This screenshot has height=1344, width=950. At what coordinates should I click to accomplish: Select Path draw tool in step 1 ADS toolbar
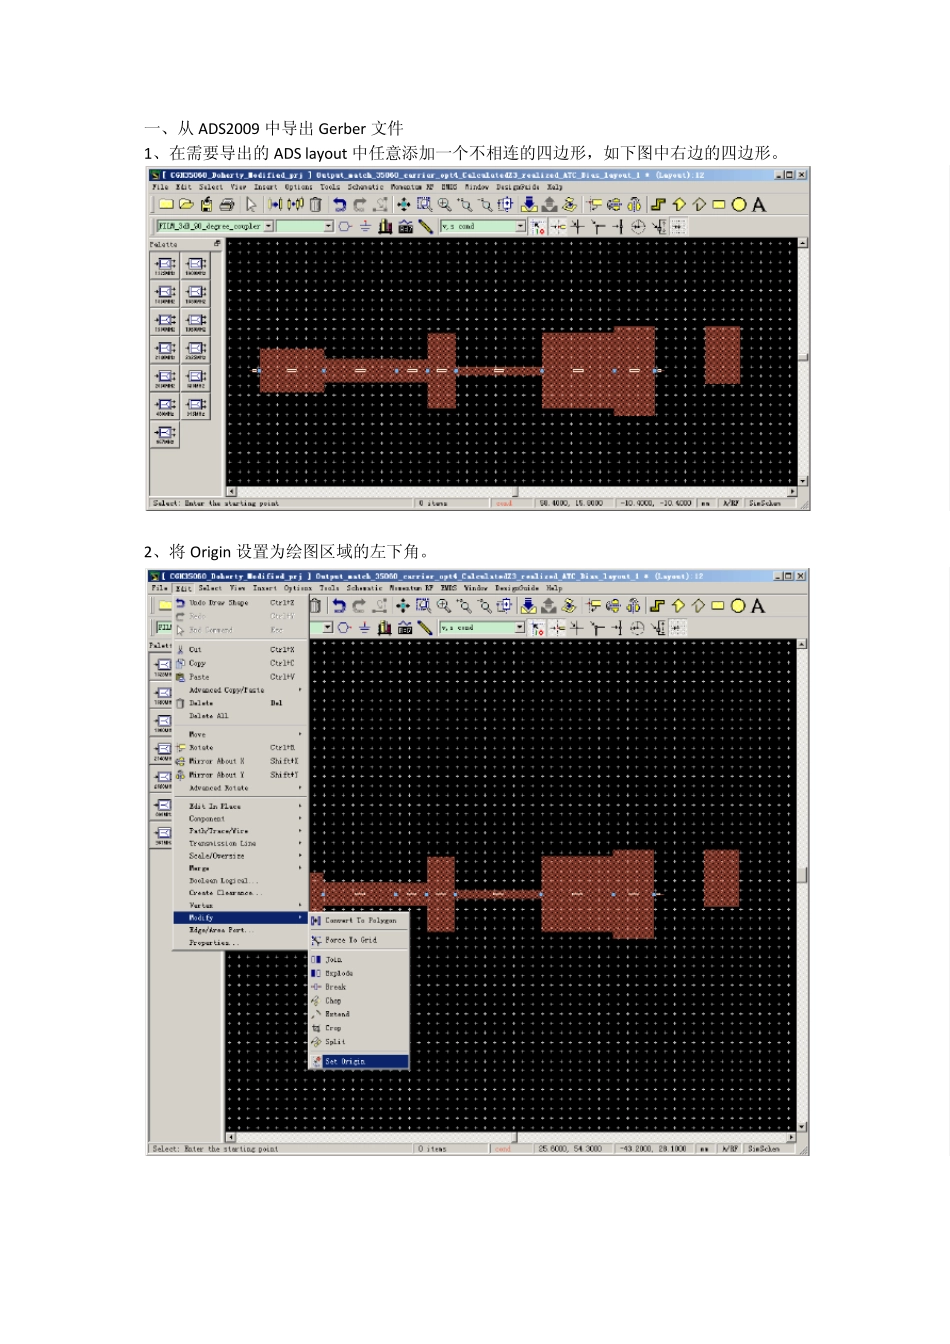pyautogui.click(x=658, y=205)
